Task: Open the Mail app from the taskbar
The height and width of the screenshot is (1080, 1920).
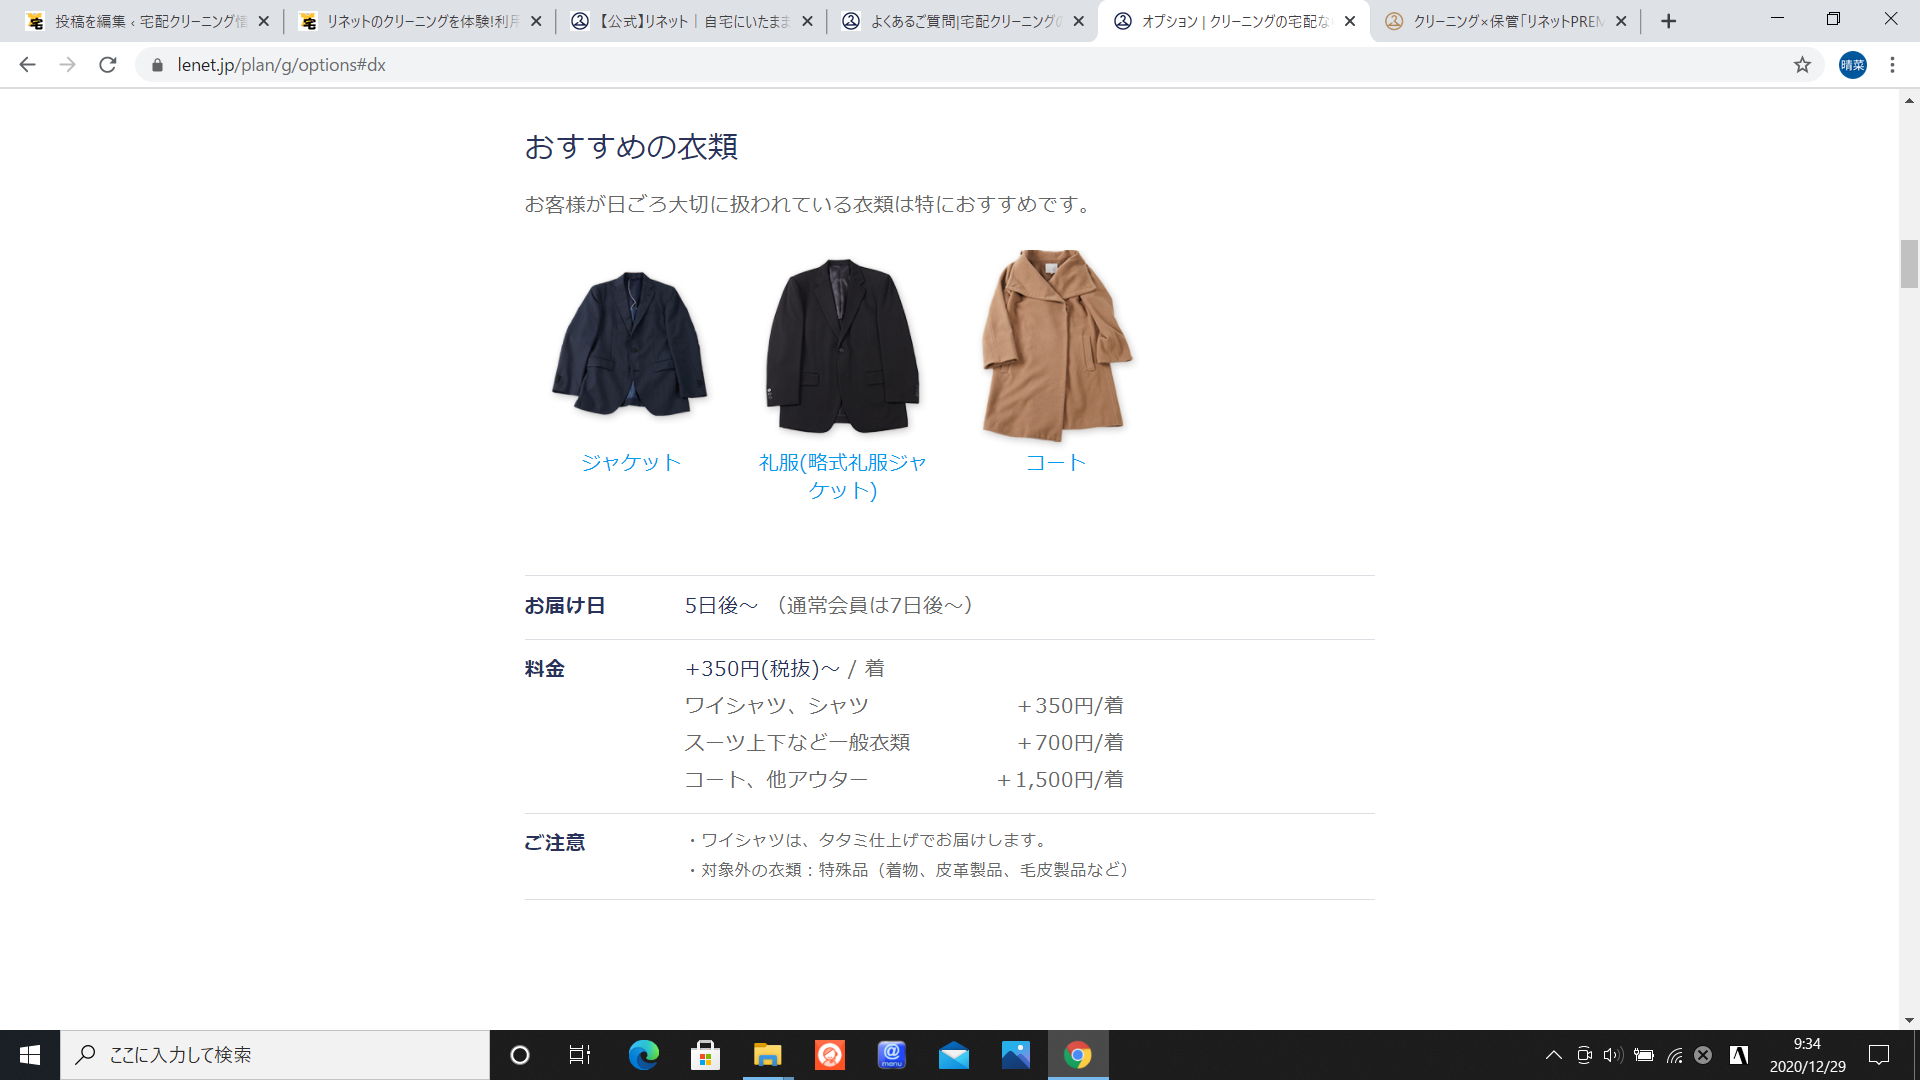Action: [x=953, y=1055]
